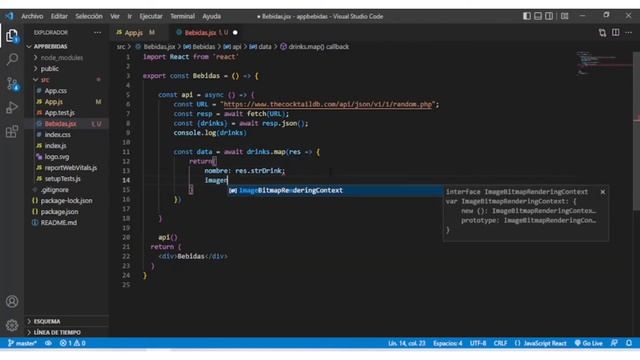Image resolution: width=640 pixels, height=360 pixels.
Task: Start Go Live server
Action: (x=588, y=343)
